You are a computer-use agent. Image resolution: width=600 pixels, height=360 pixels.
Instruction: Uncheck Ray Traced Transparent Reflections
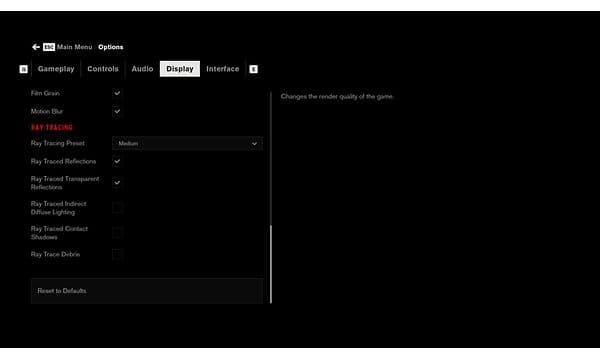tap(117, 183)
